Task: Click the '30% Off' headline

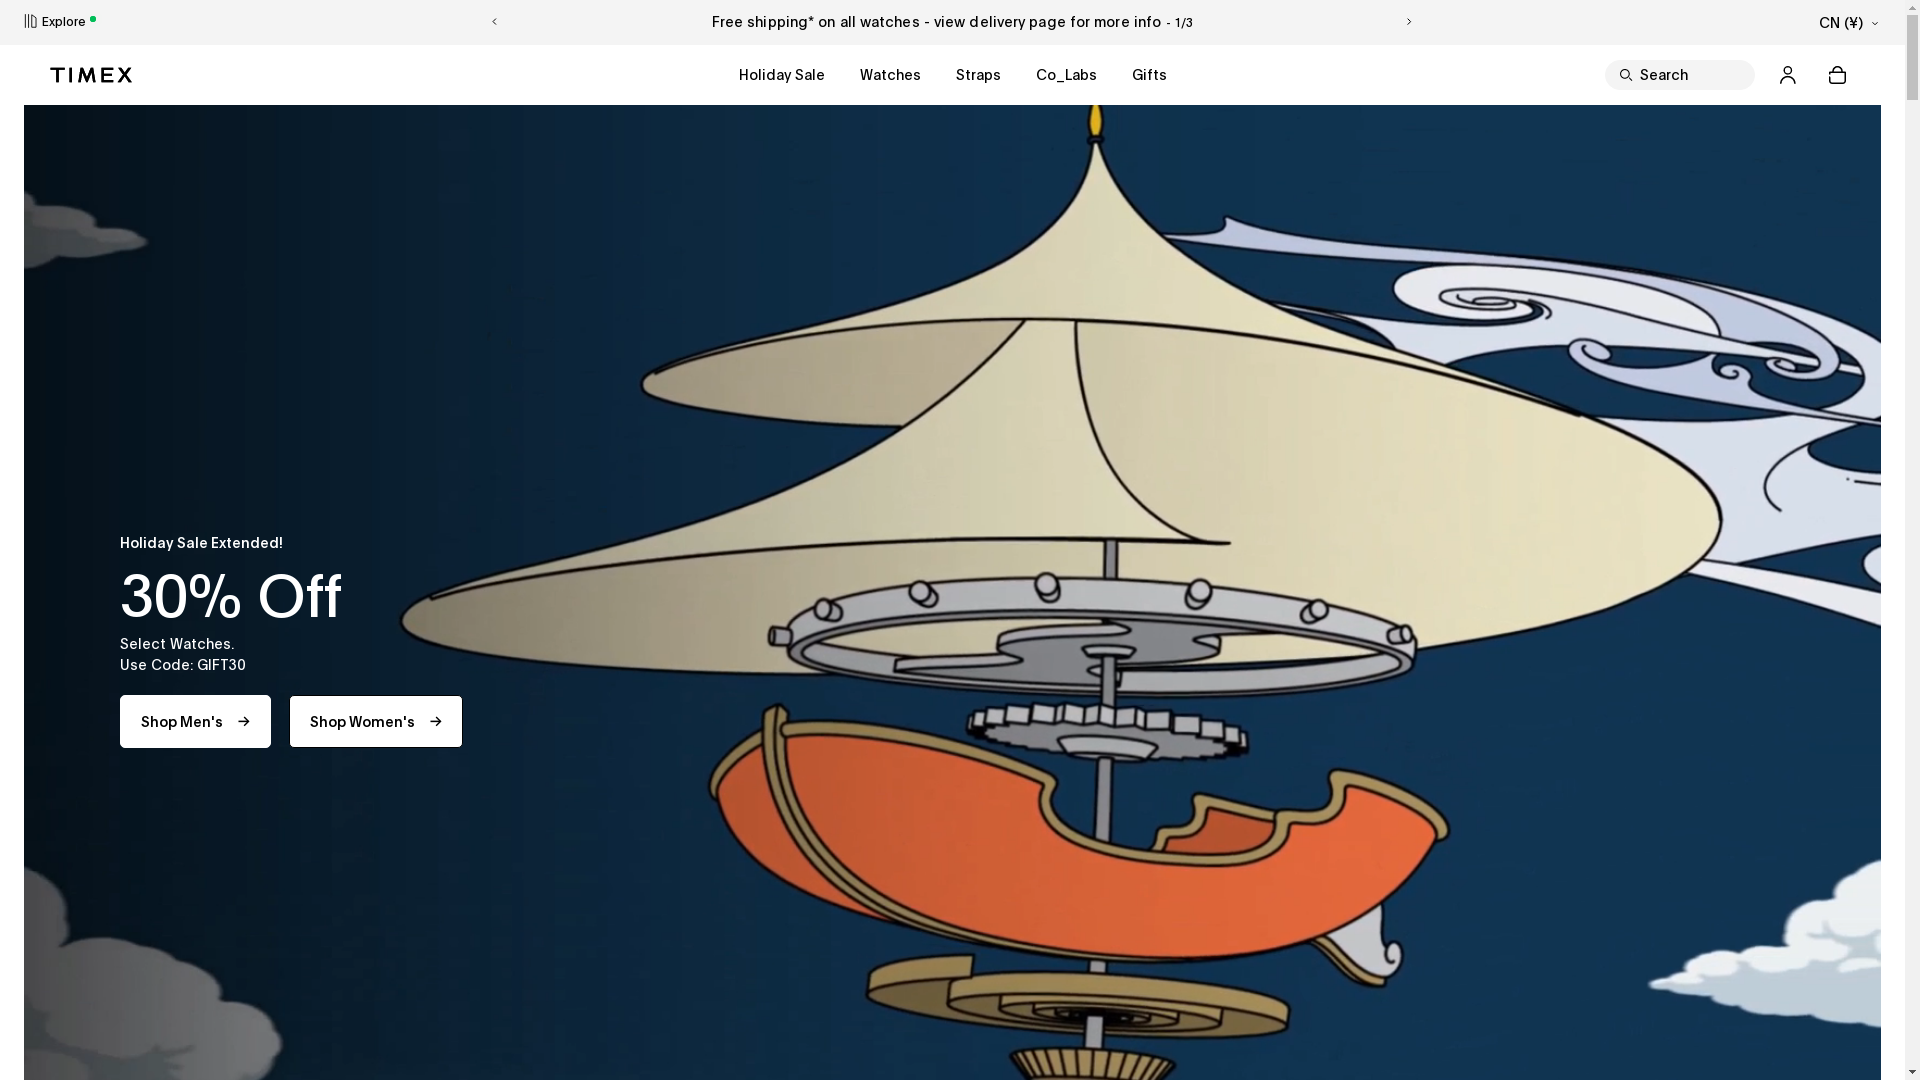Action: 231,597
